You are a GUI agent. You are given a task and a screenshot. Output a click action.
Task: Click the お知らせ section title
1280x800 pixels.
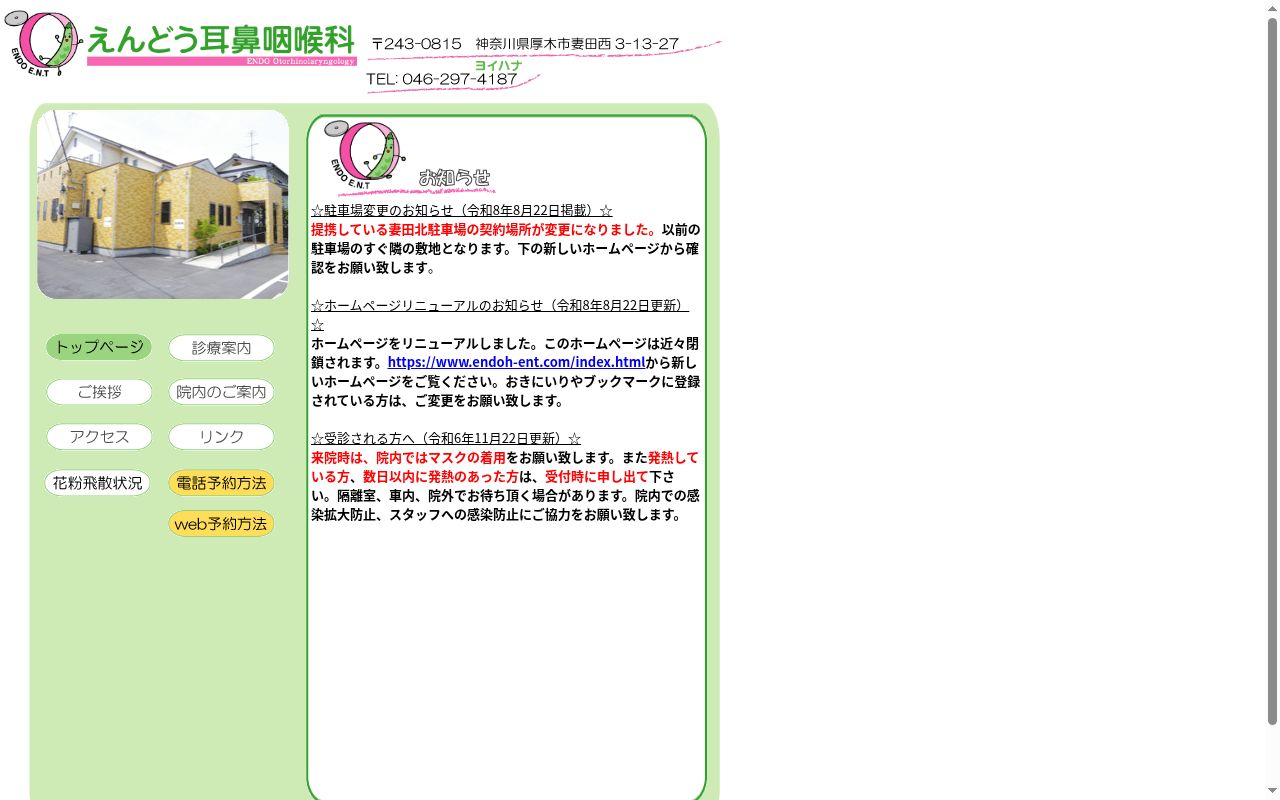click(455, 178)
